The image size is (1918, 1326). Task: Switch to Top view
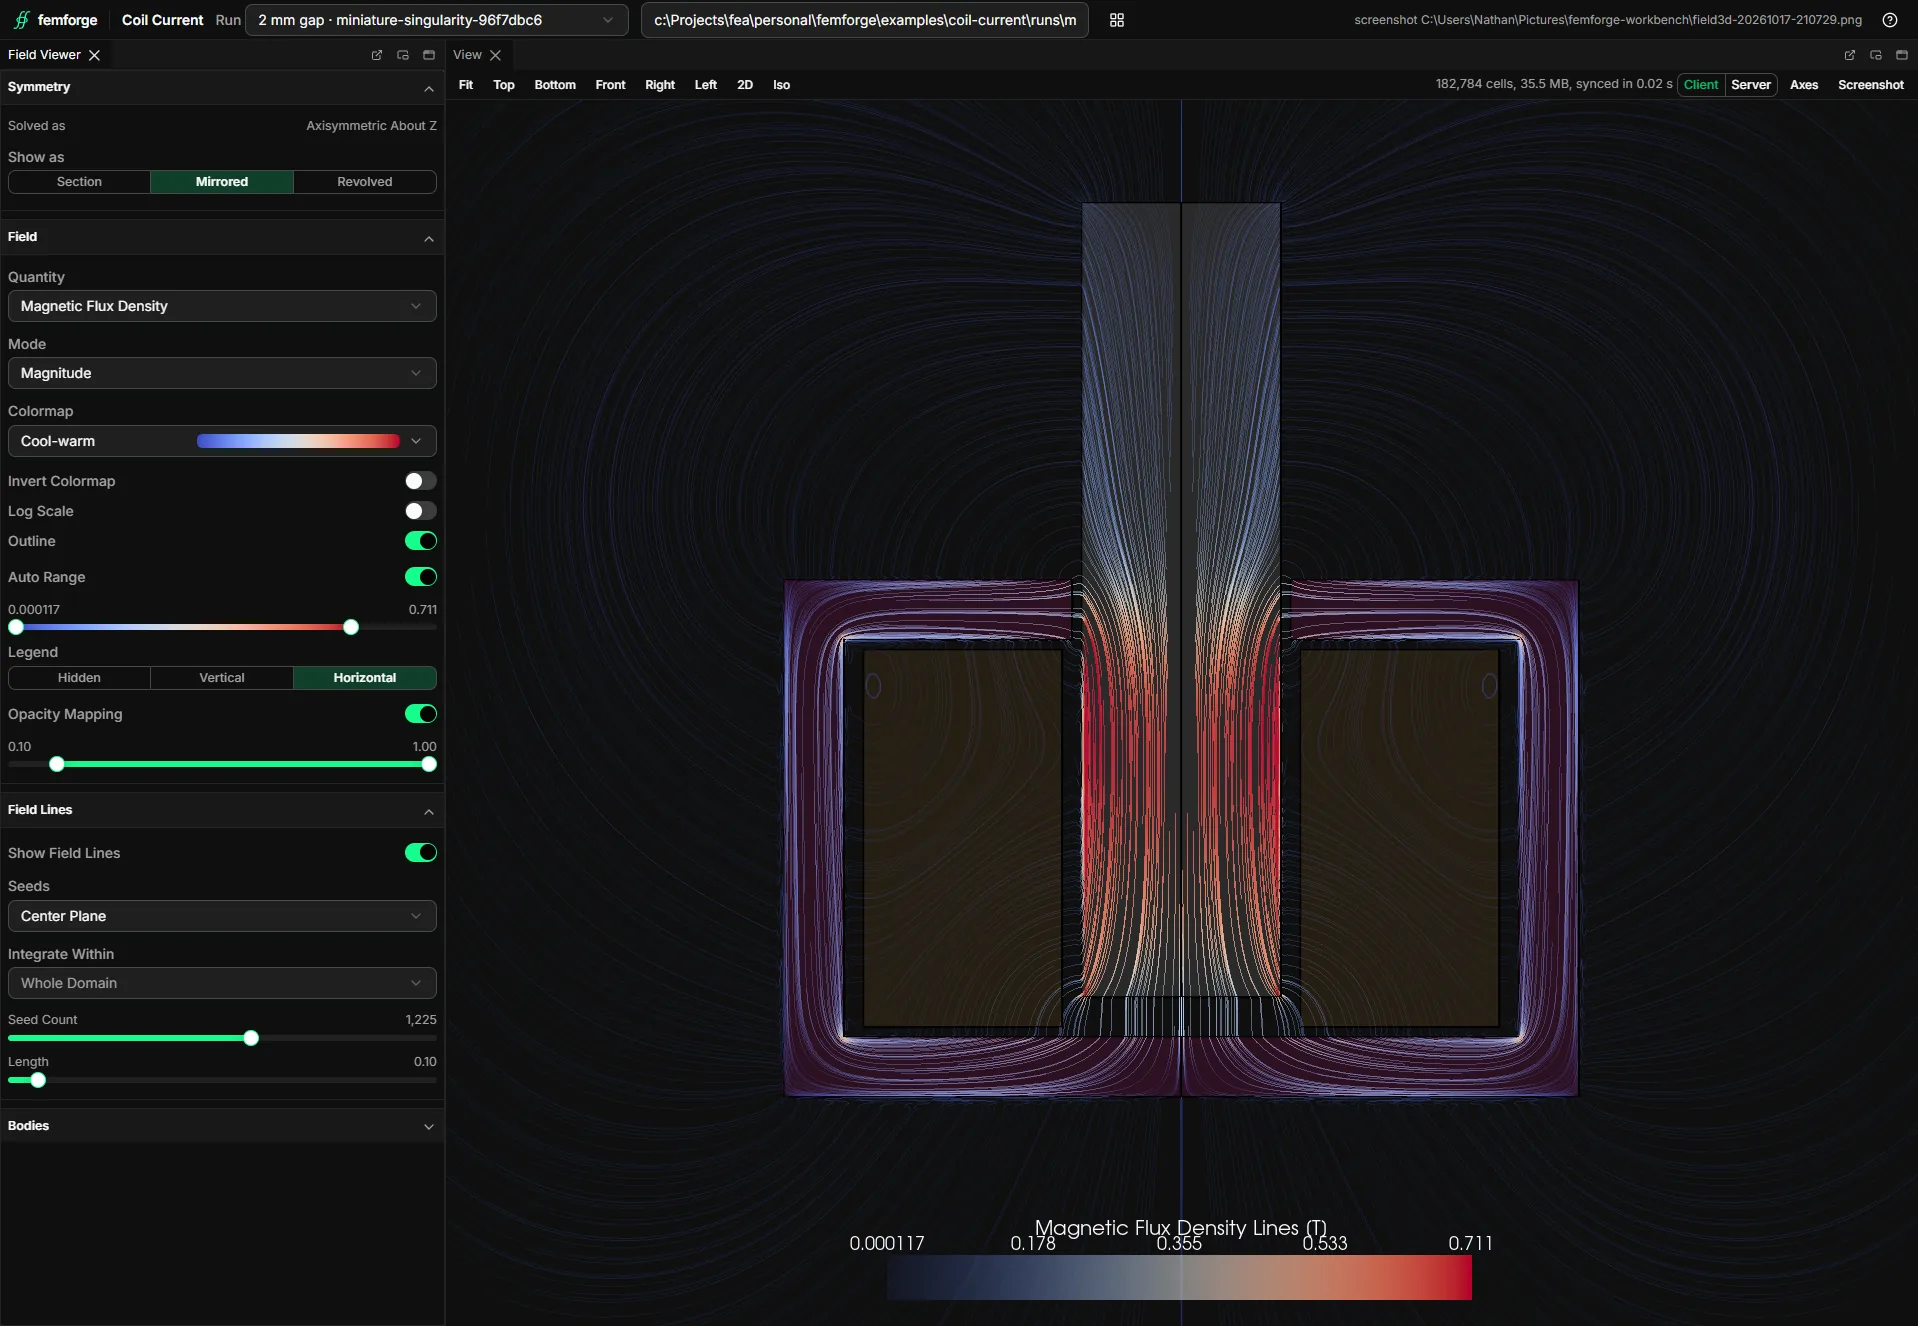pyautogui.click(x=504, y=85)
